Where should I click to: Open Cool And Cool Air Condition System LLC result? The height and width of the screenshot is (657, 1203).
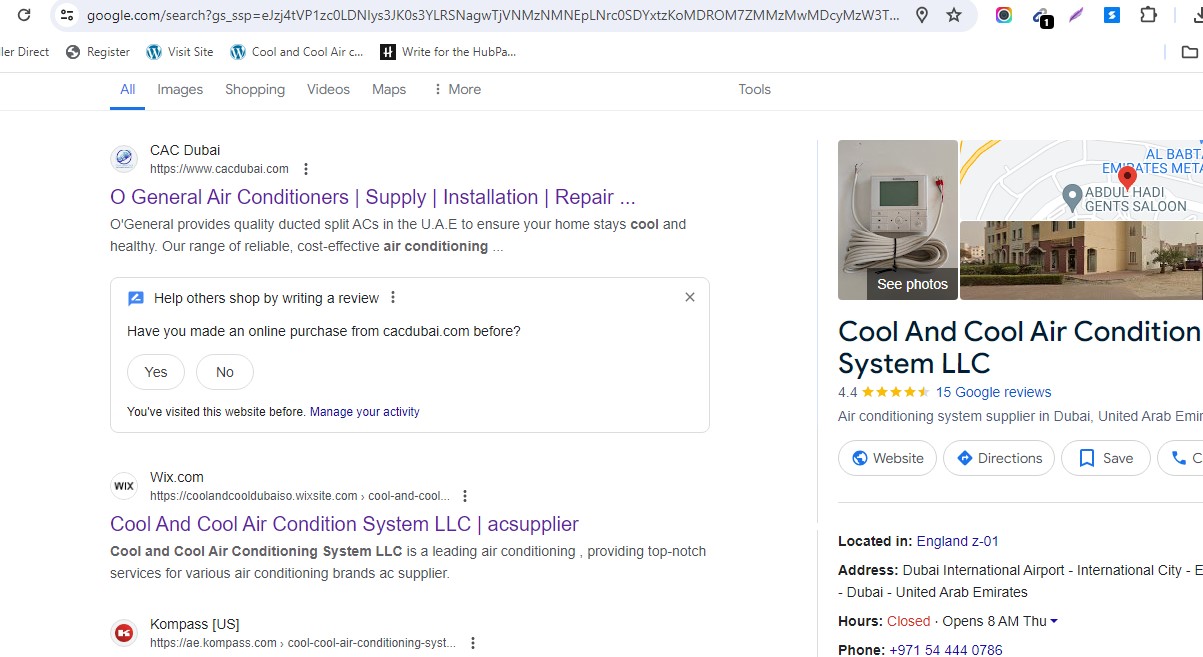pyautogui.click(x=344, y=524)
